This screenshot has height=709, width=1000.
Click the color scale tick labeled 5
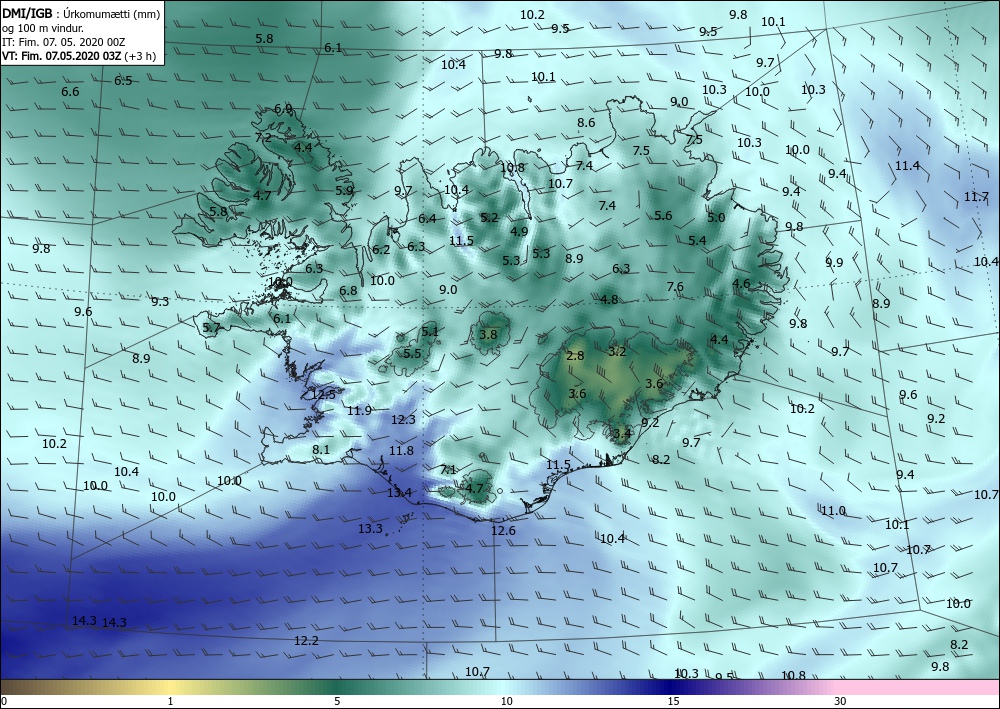pyautogui.click(x=337, y=701)
